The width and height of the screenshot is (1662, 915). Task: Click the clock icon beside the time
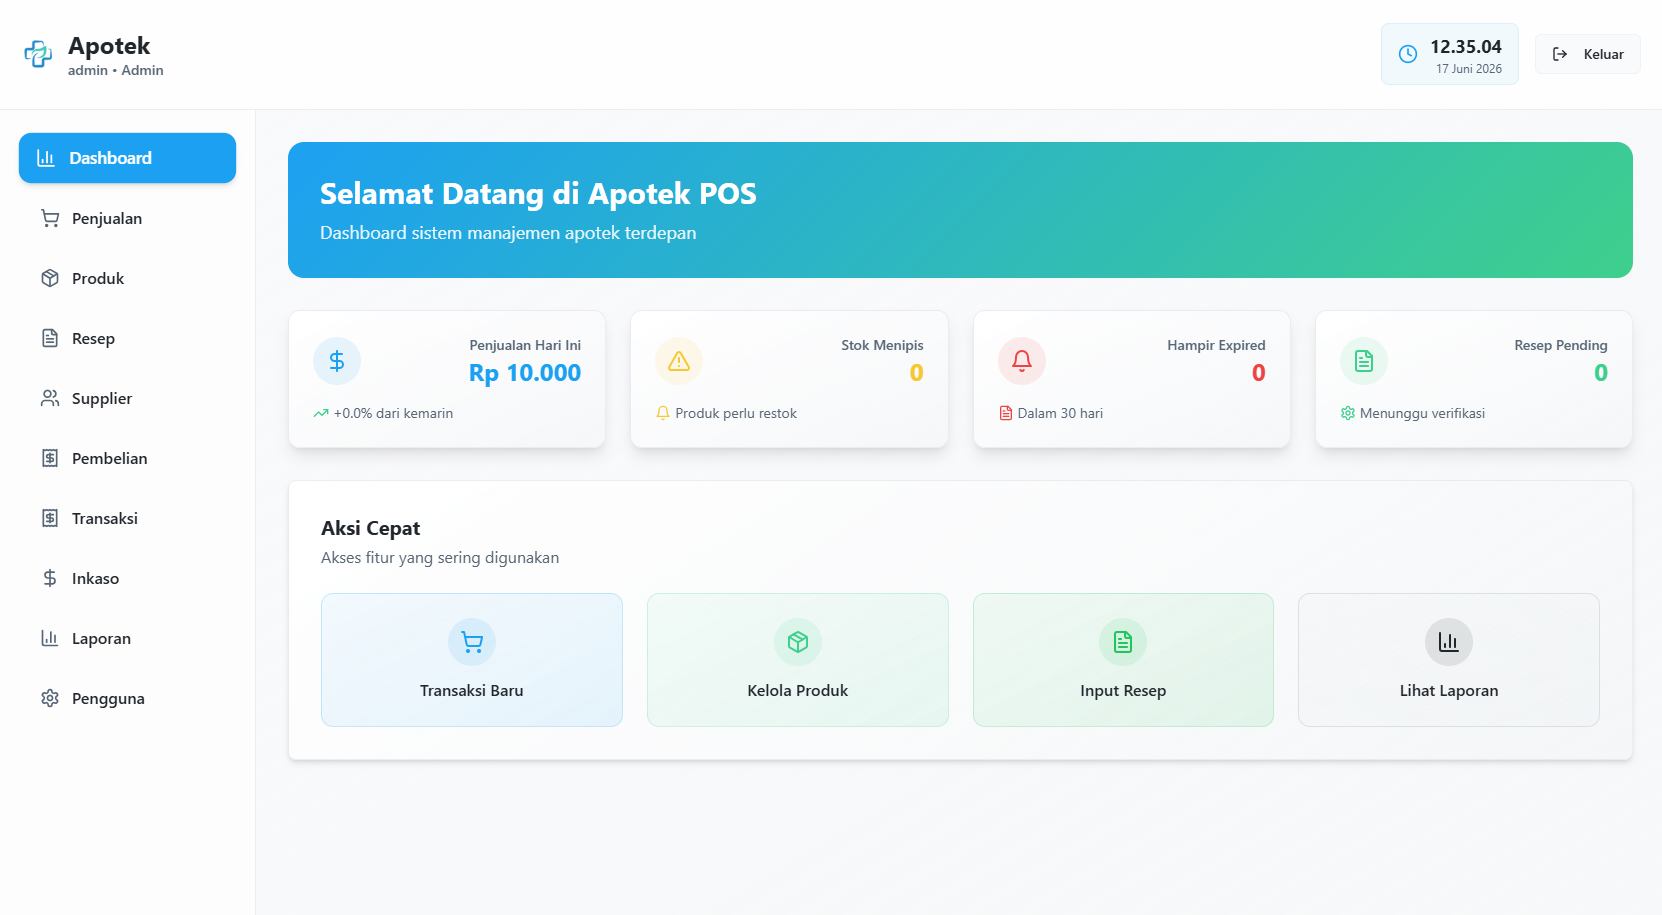[1408, 54]
